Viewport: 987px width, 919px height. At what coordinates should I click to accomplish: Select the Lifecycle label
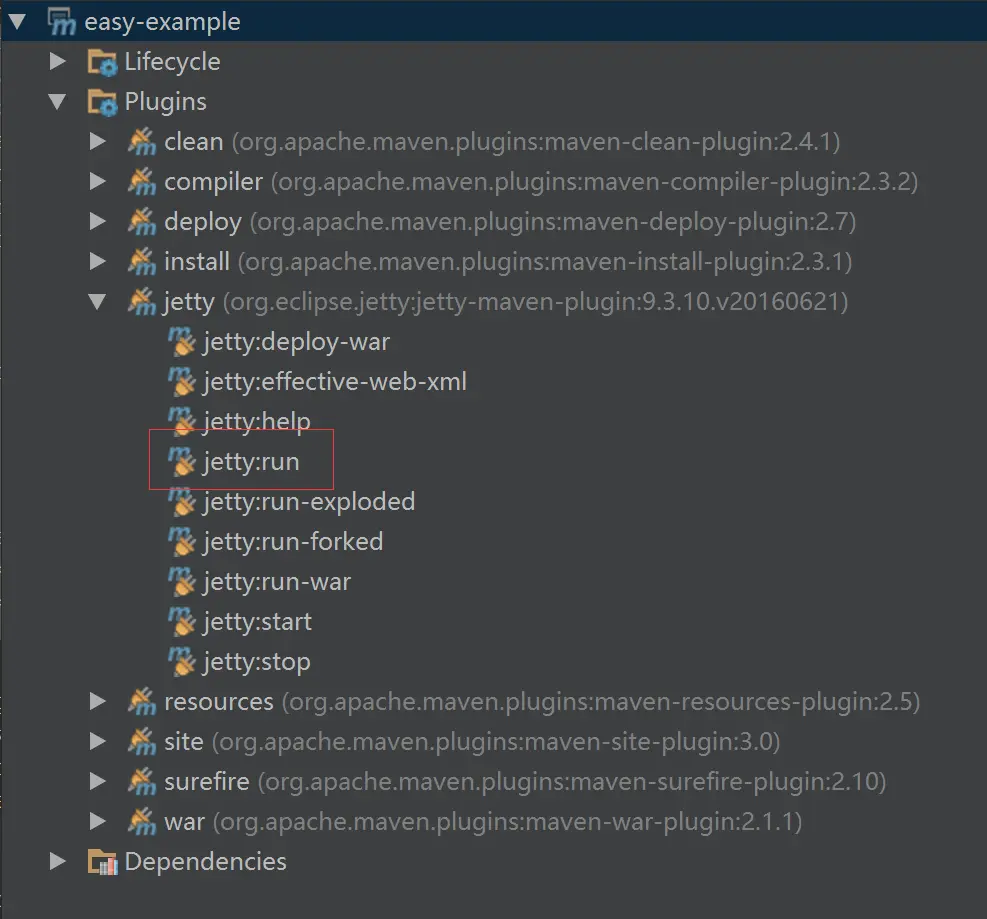(172, 62)
